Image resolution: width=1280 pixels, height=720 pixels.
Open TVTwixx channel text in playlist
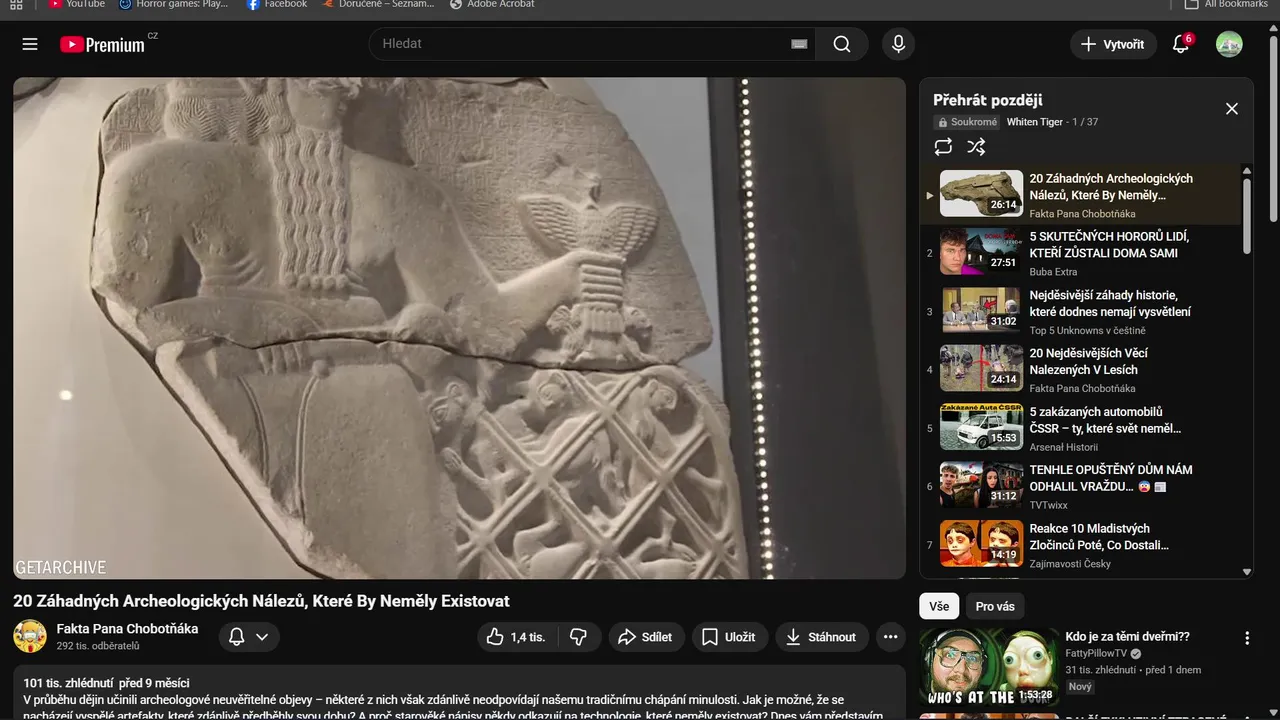1049,505
